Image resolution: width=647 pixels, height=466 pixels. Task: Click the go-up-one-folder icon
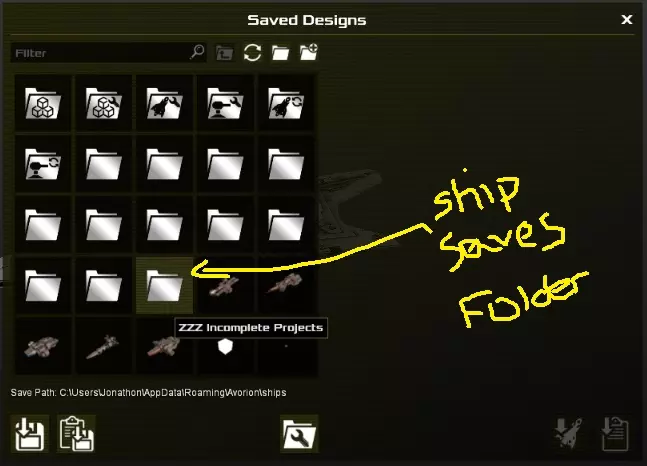[x=224, y=53]
